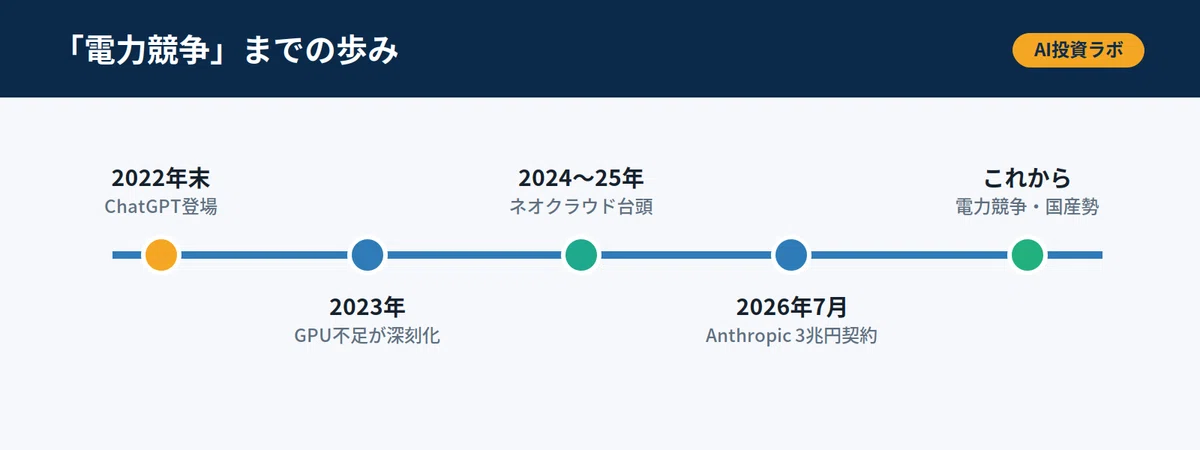The image size is (1200, 450).
Task: Click the 電力競争・国産勢 caption
Action: pos(1027,207)
